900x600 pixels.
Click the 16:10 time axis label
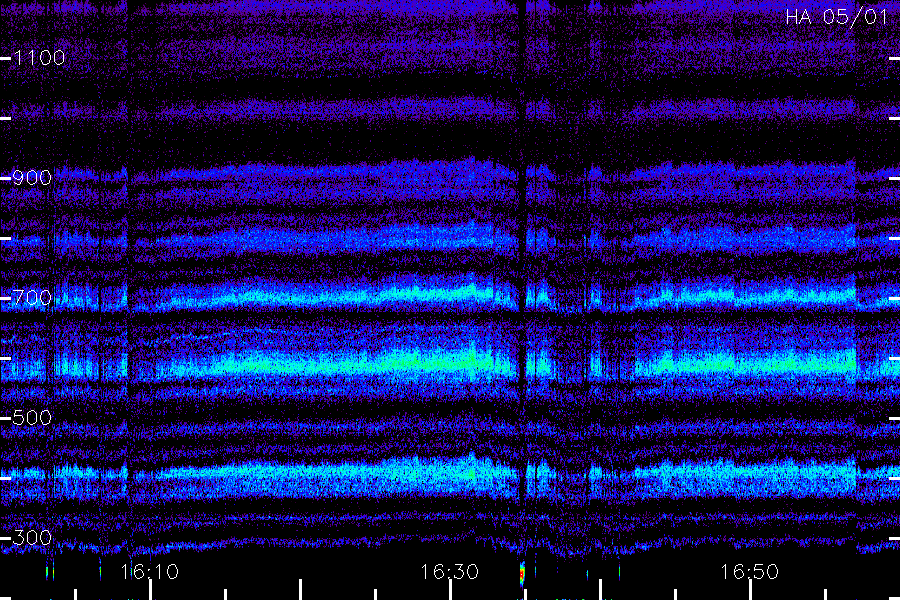click(150, 572)
